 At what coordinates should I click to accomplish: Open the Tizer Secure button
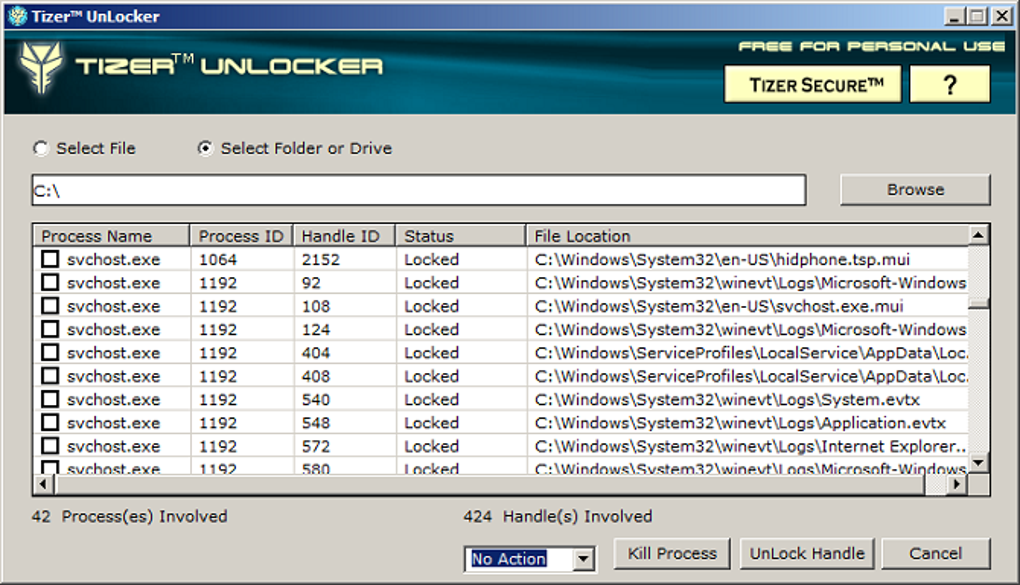click(x=812, y=85)
